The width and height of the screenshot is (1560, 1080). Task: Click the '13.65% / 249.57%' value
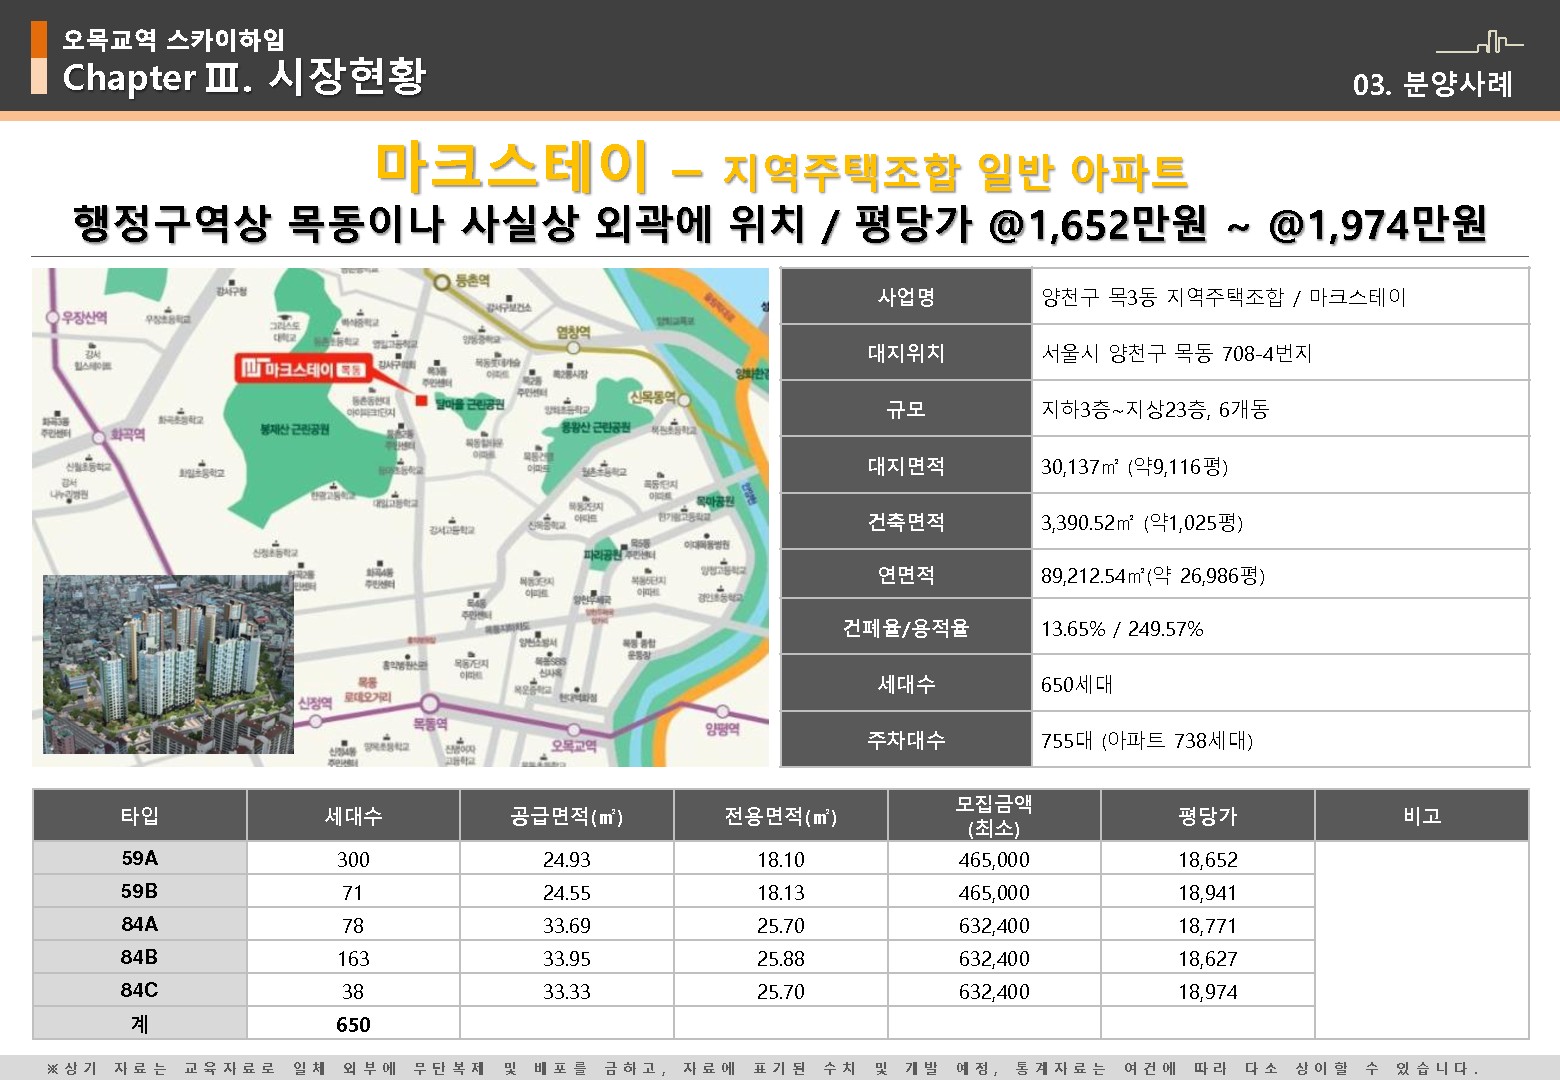coord(1122,629)
